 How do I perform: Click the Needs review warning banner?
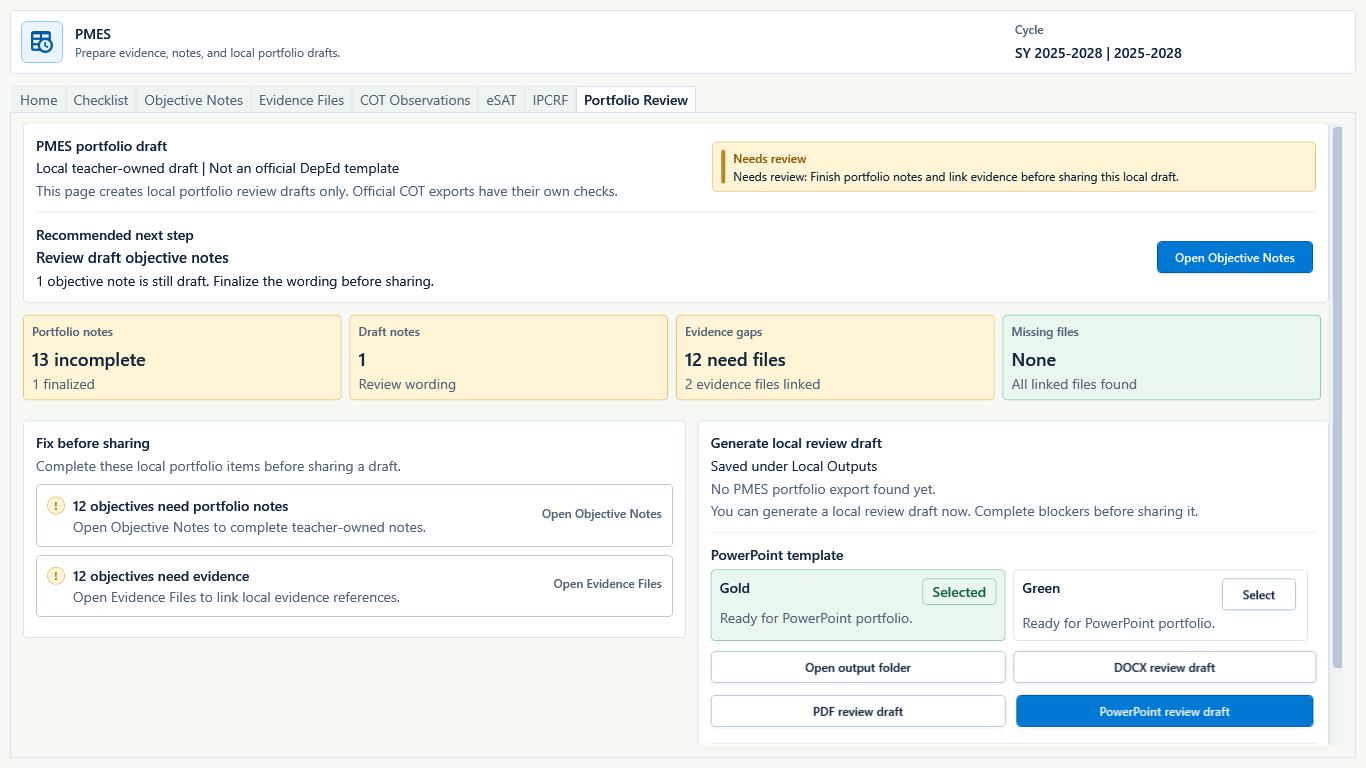pos(1014,167)
